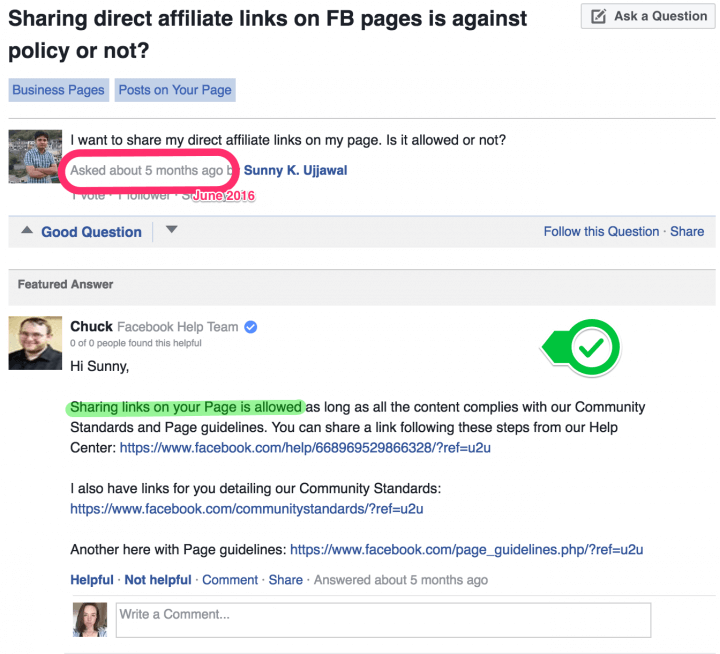Share Chuck's answer
Image resolution: width=720 pixels, height=654 pixels.
tap(286, 580)
